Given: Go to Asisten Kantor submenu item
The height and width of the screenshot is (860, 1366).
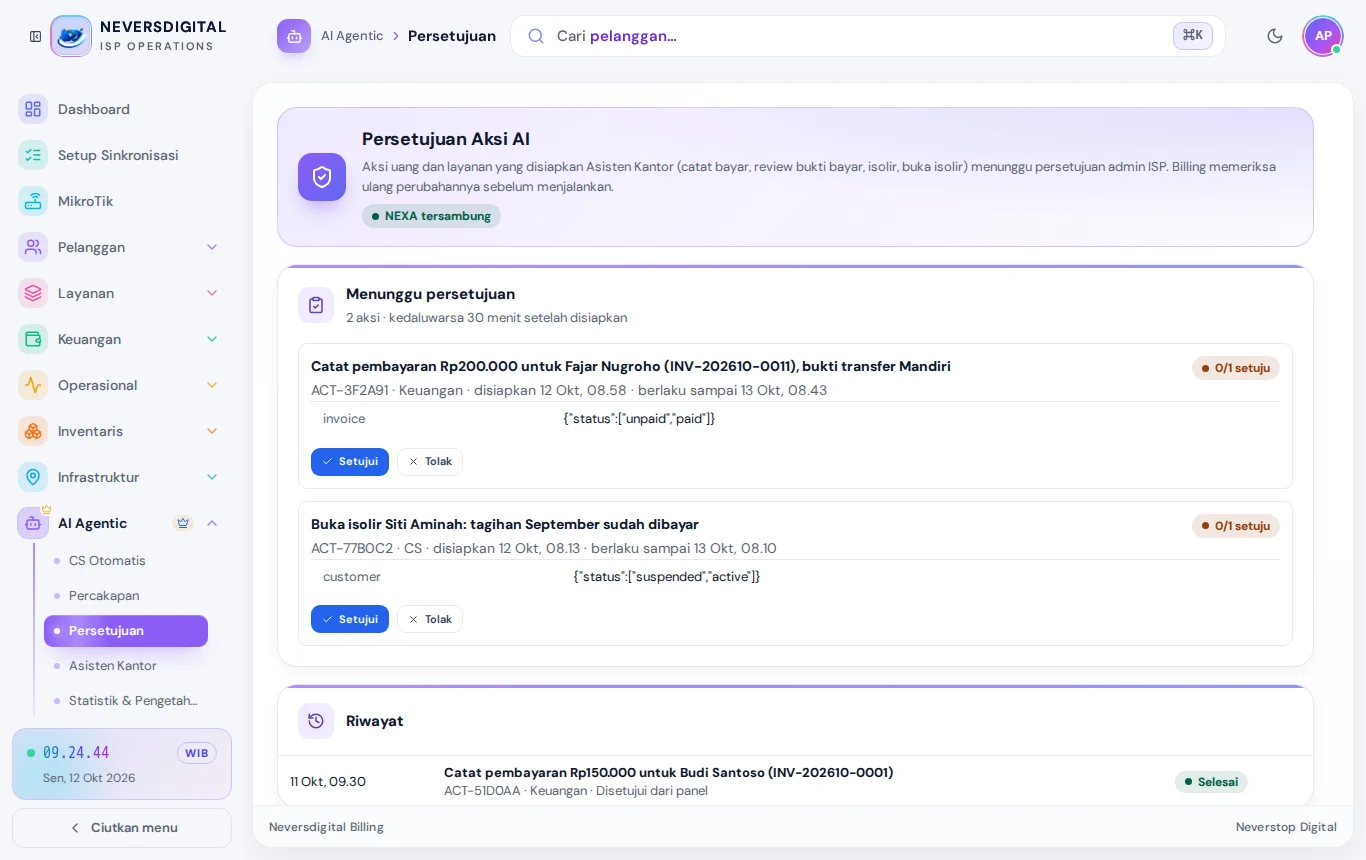Looking at the screenshot, I should point(126,665).
